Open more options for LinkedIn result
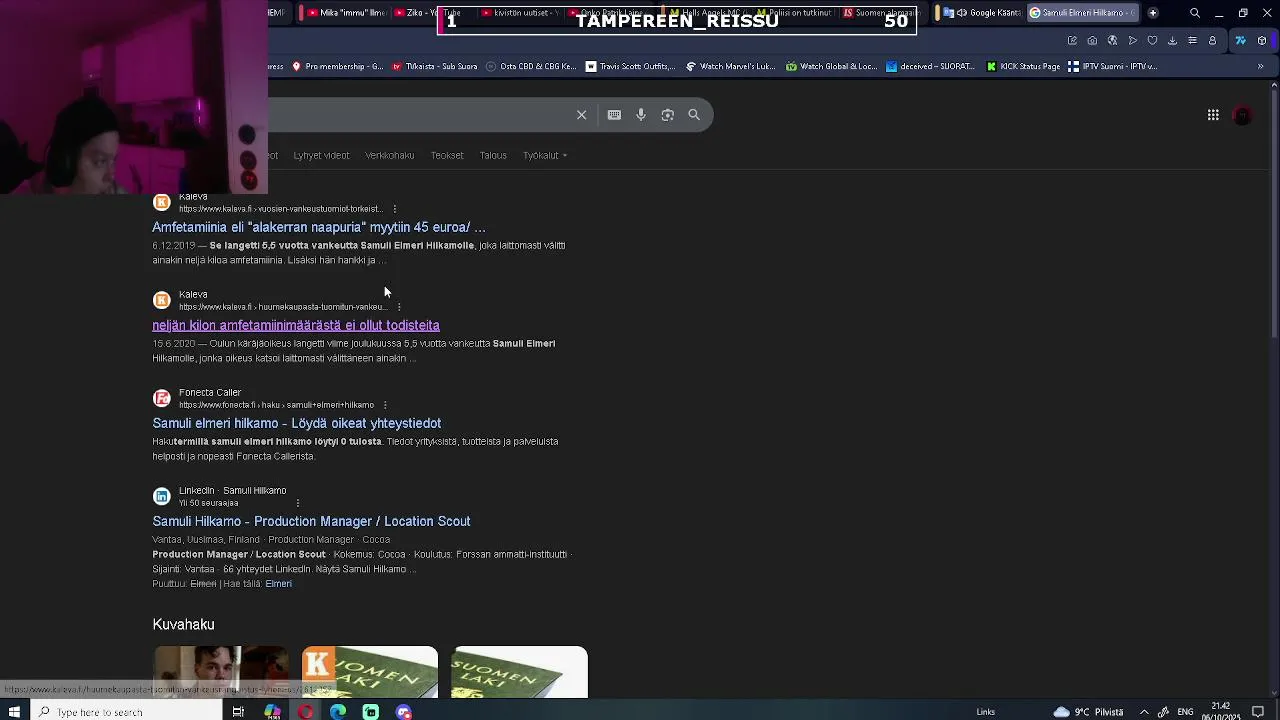 [x=298, y=503]
